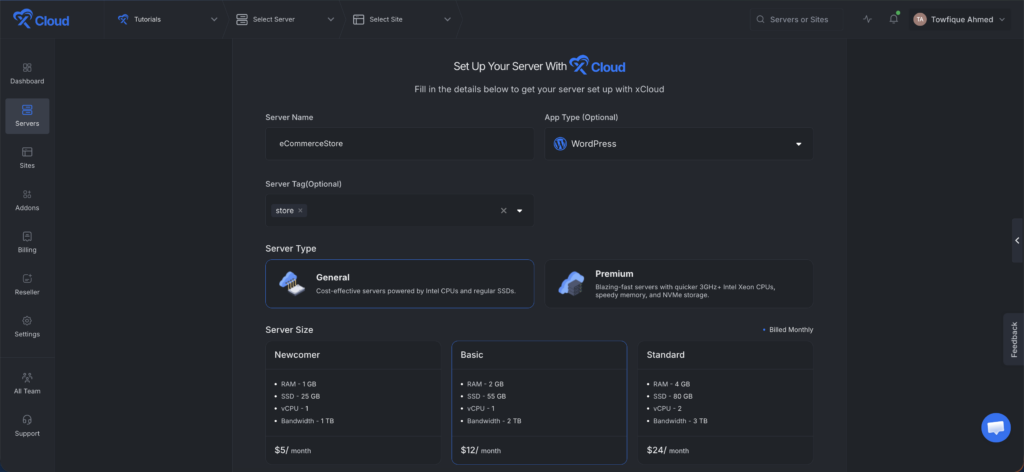
Task: Select the General server type
Action: click(x=400, y=283)
